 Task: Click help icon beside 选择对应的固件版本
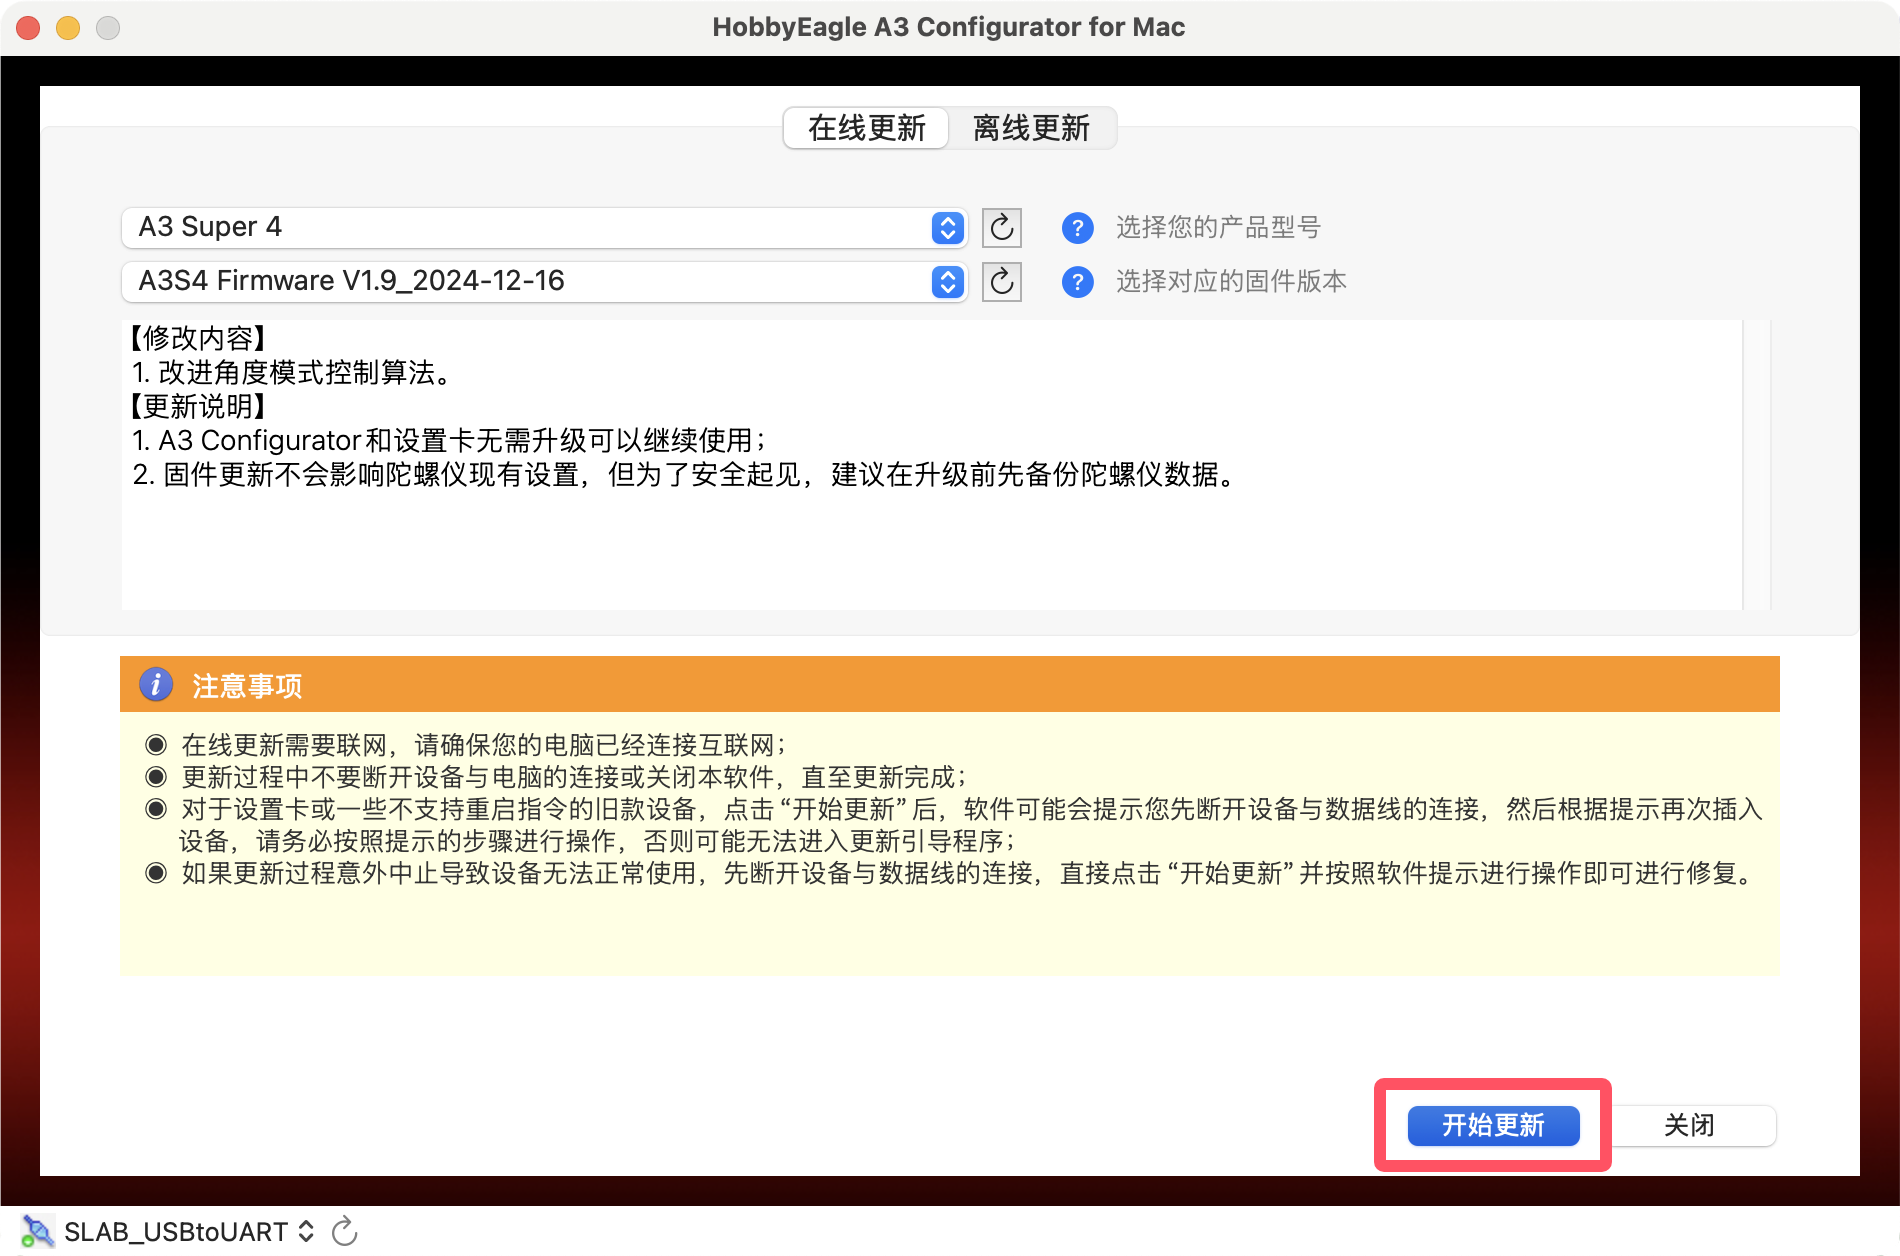click(1077, 282)
